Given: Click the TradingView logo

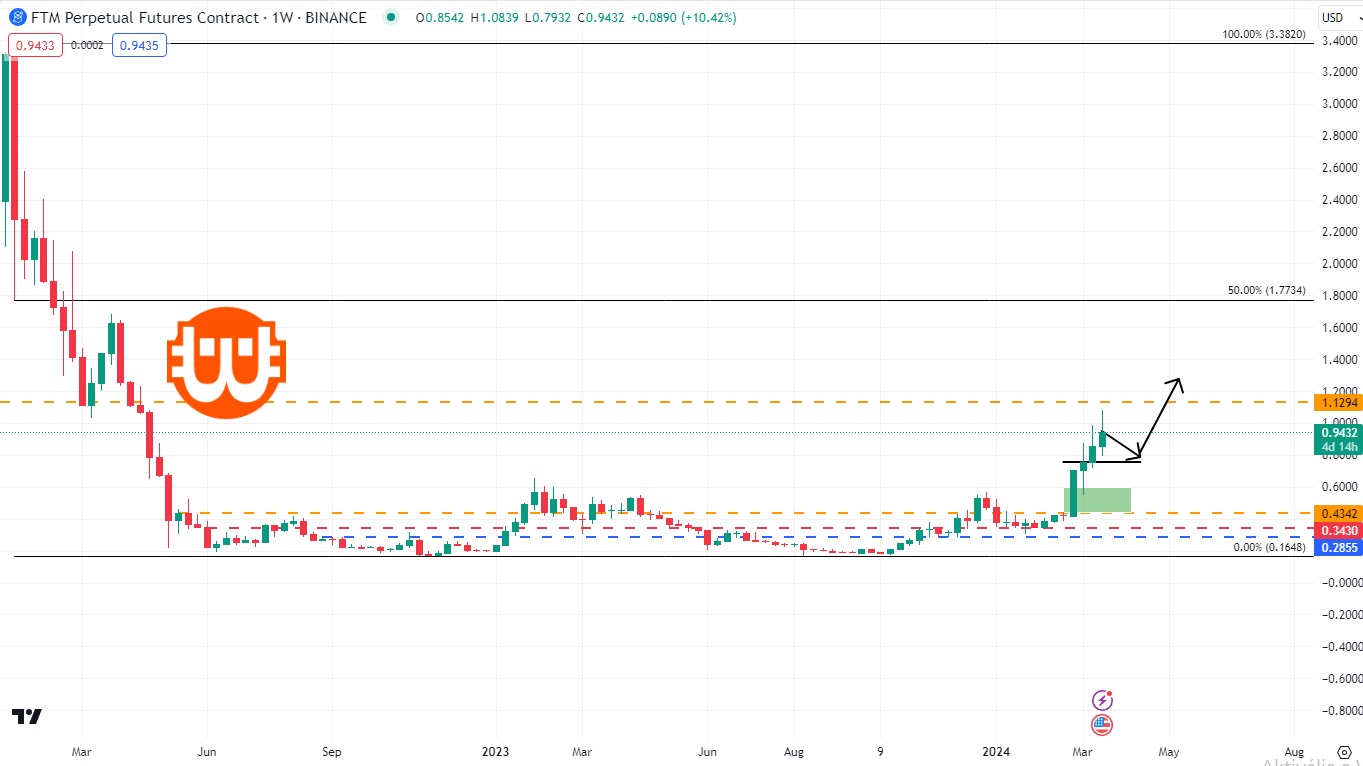Looking at the screenshot, I should pyautogui.click(x=27, y=716).
